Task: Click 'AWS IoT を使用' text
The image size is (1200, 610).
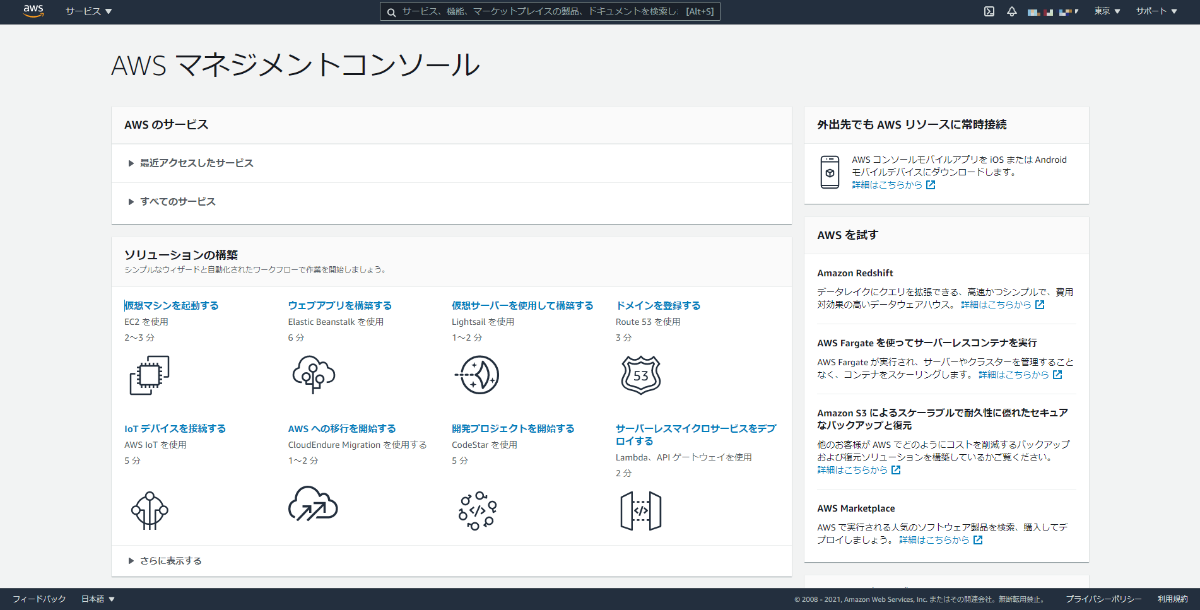Action: click(155, 445)
